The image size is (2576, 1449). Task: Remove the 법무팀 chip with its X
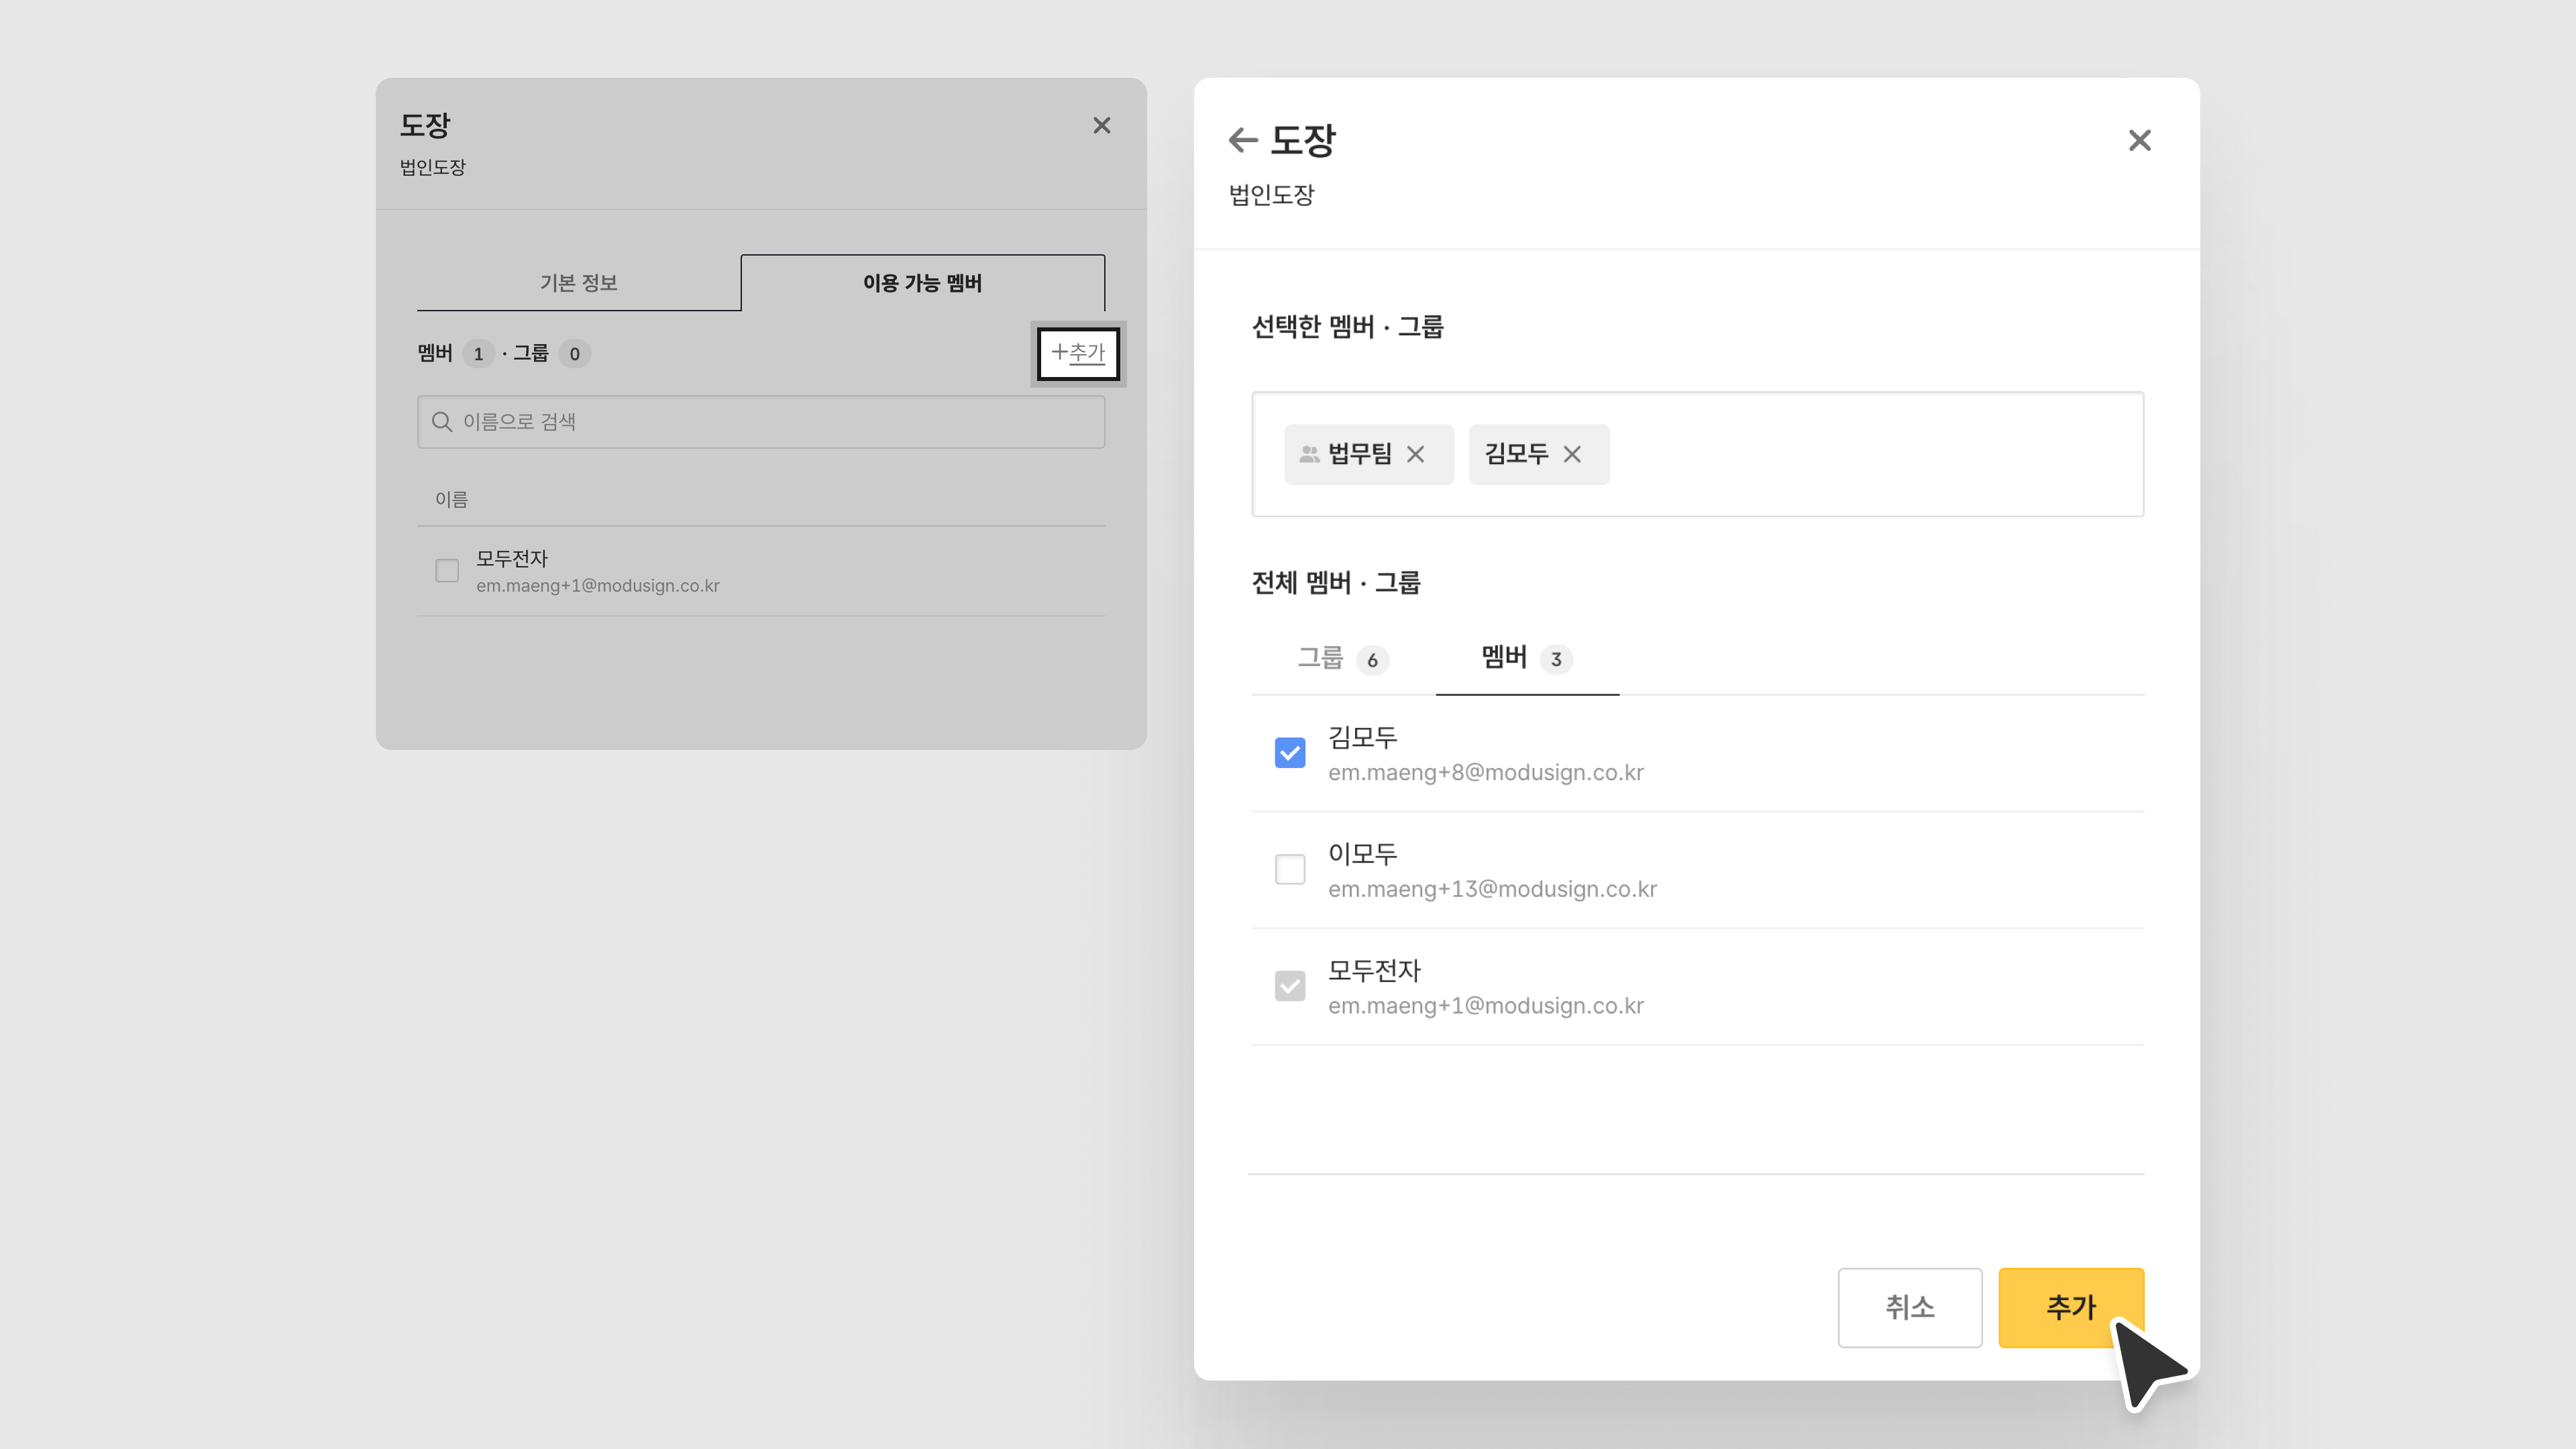tap(1415, 454)
